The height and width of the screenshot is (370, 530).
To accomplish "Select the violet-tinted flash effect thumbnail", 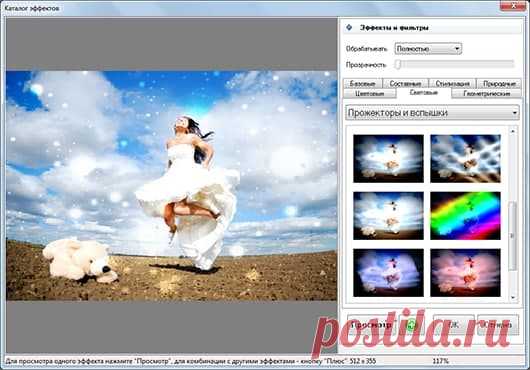I will (x=388, y=273).
